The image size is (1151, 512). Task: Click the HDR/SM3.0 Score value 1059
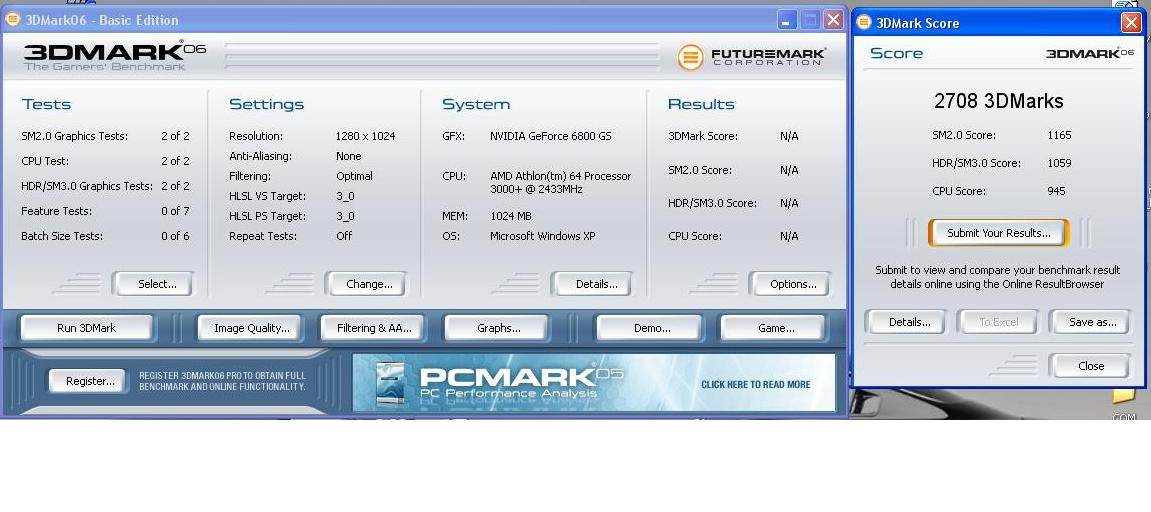point(1059,163)
